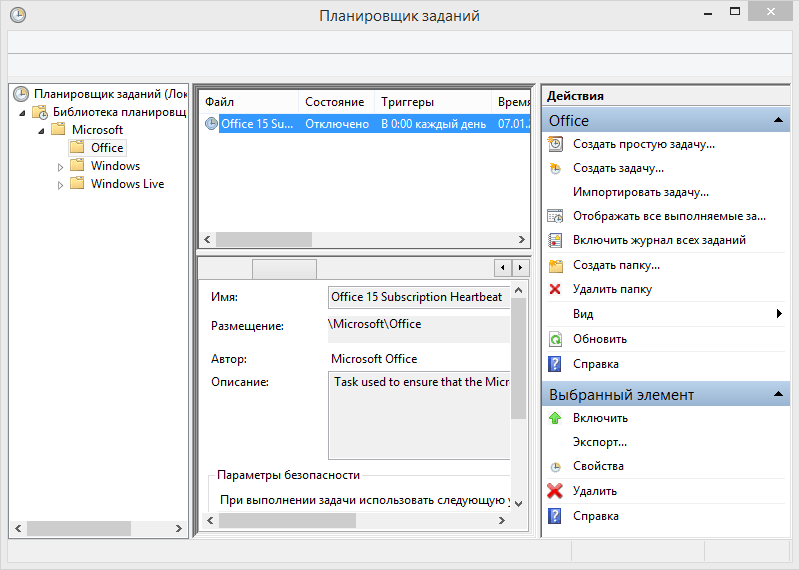Click the clock icon of the Office 15 task row
Viewport: 800px width, 570px height.
[211, 123]
